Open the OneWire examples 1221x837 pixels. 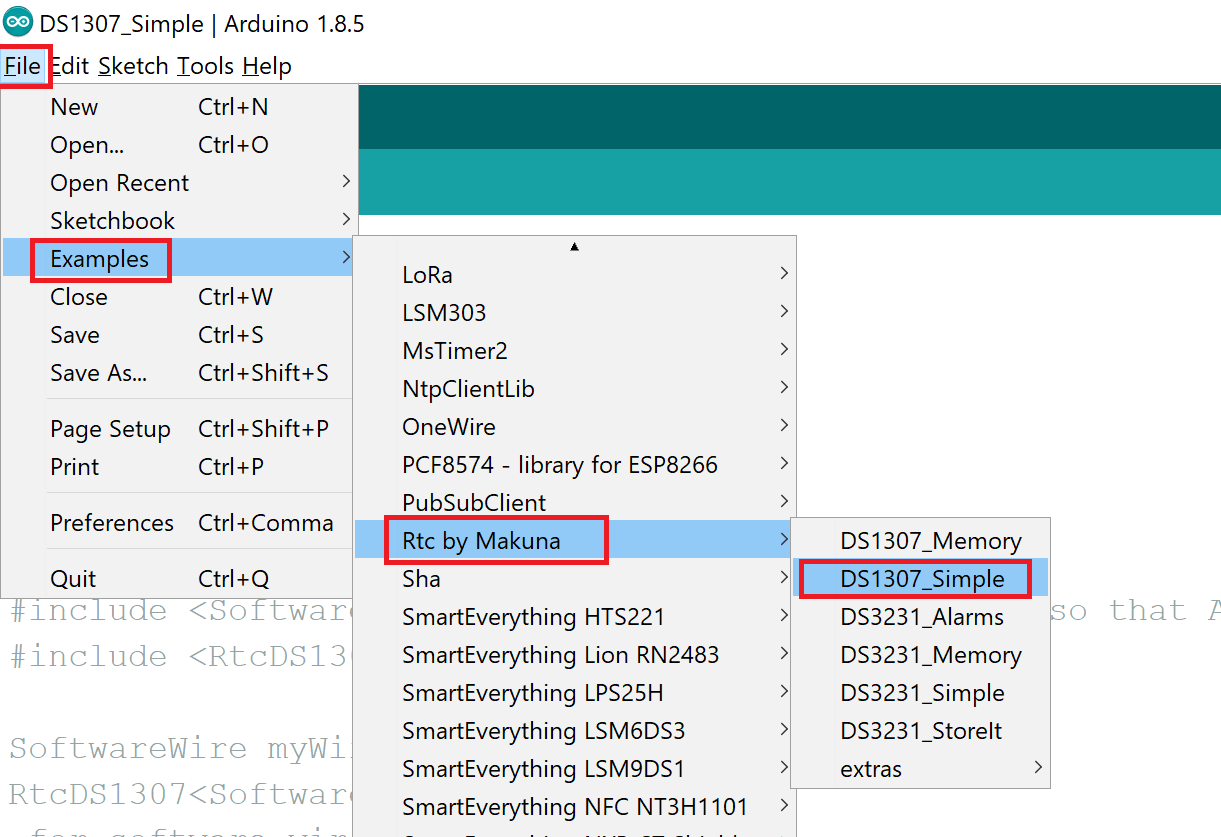click(x=575, y=427)
